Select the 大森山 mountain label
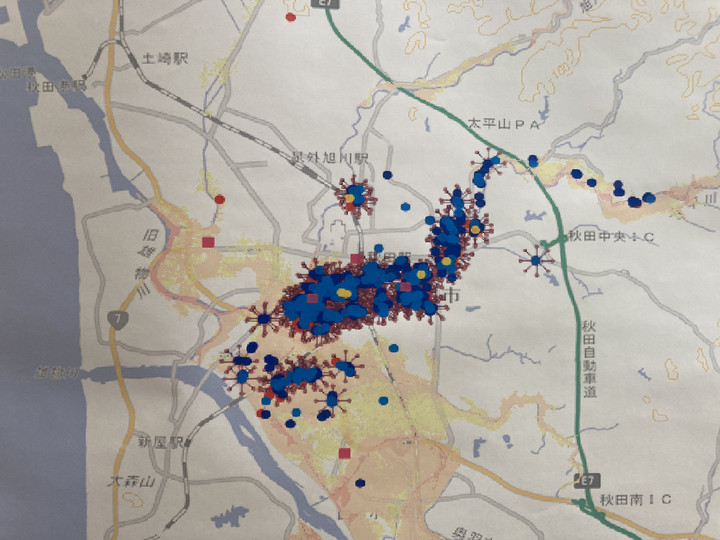This screenshot has width=720, height=540. point(133,482)
